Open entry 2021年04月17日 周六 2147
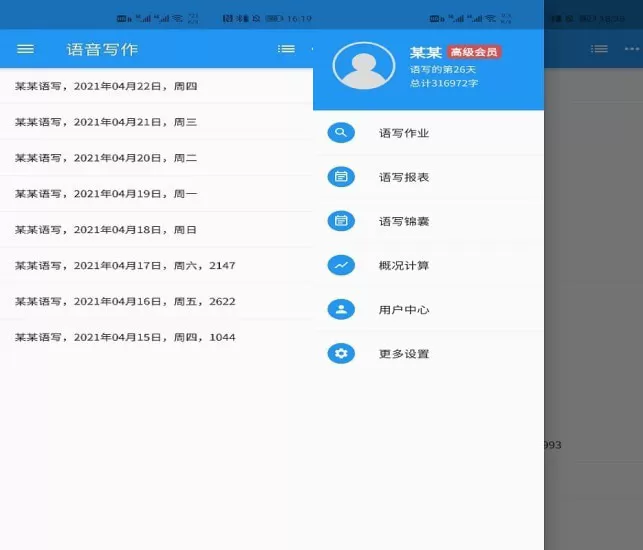Viewport: 643px width, 550px height. (156, 265)
